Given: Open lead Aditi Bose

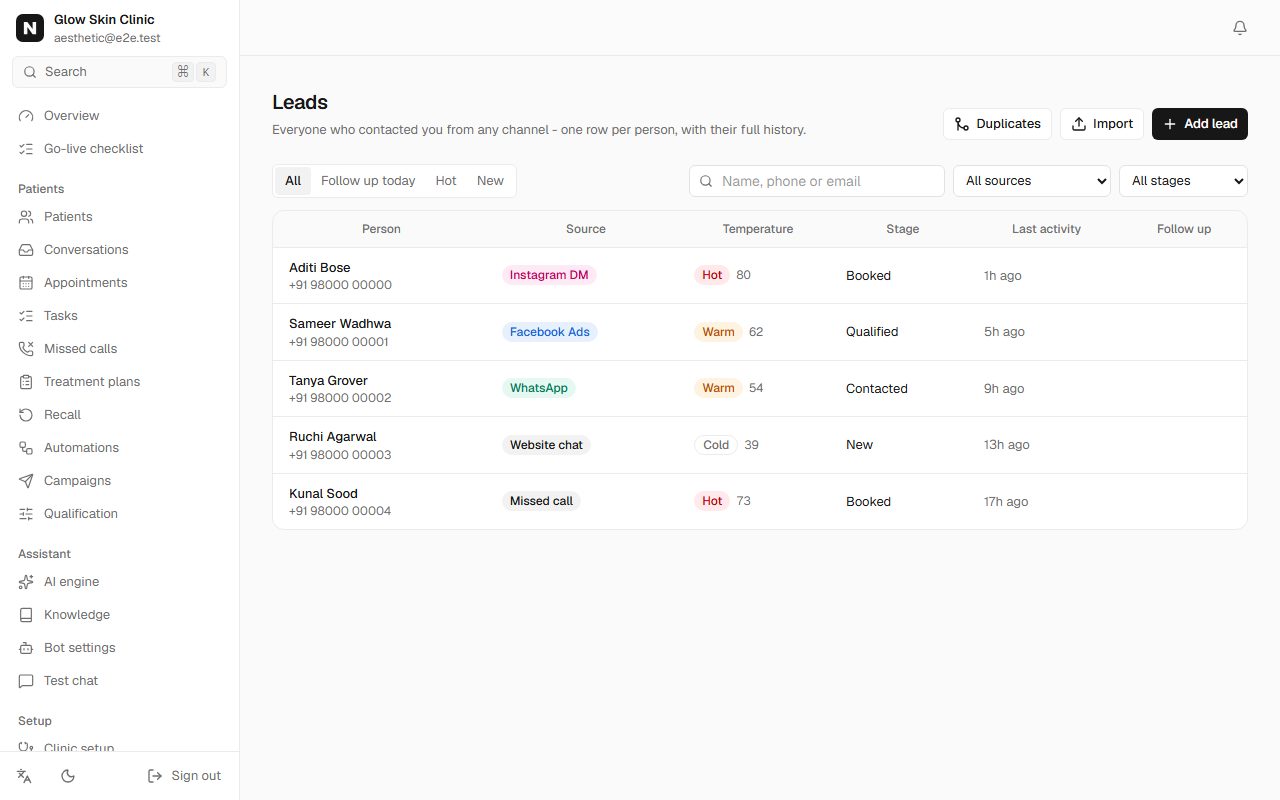Looking at the screenshot, I should tap(760, 276).
